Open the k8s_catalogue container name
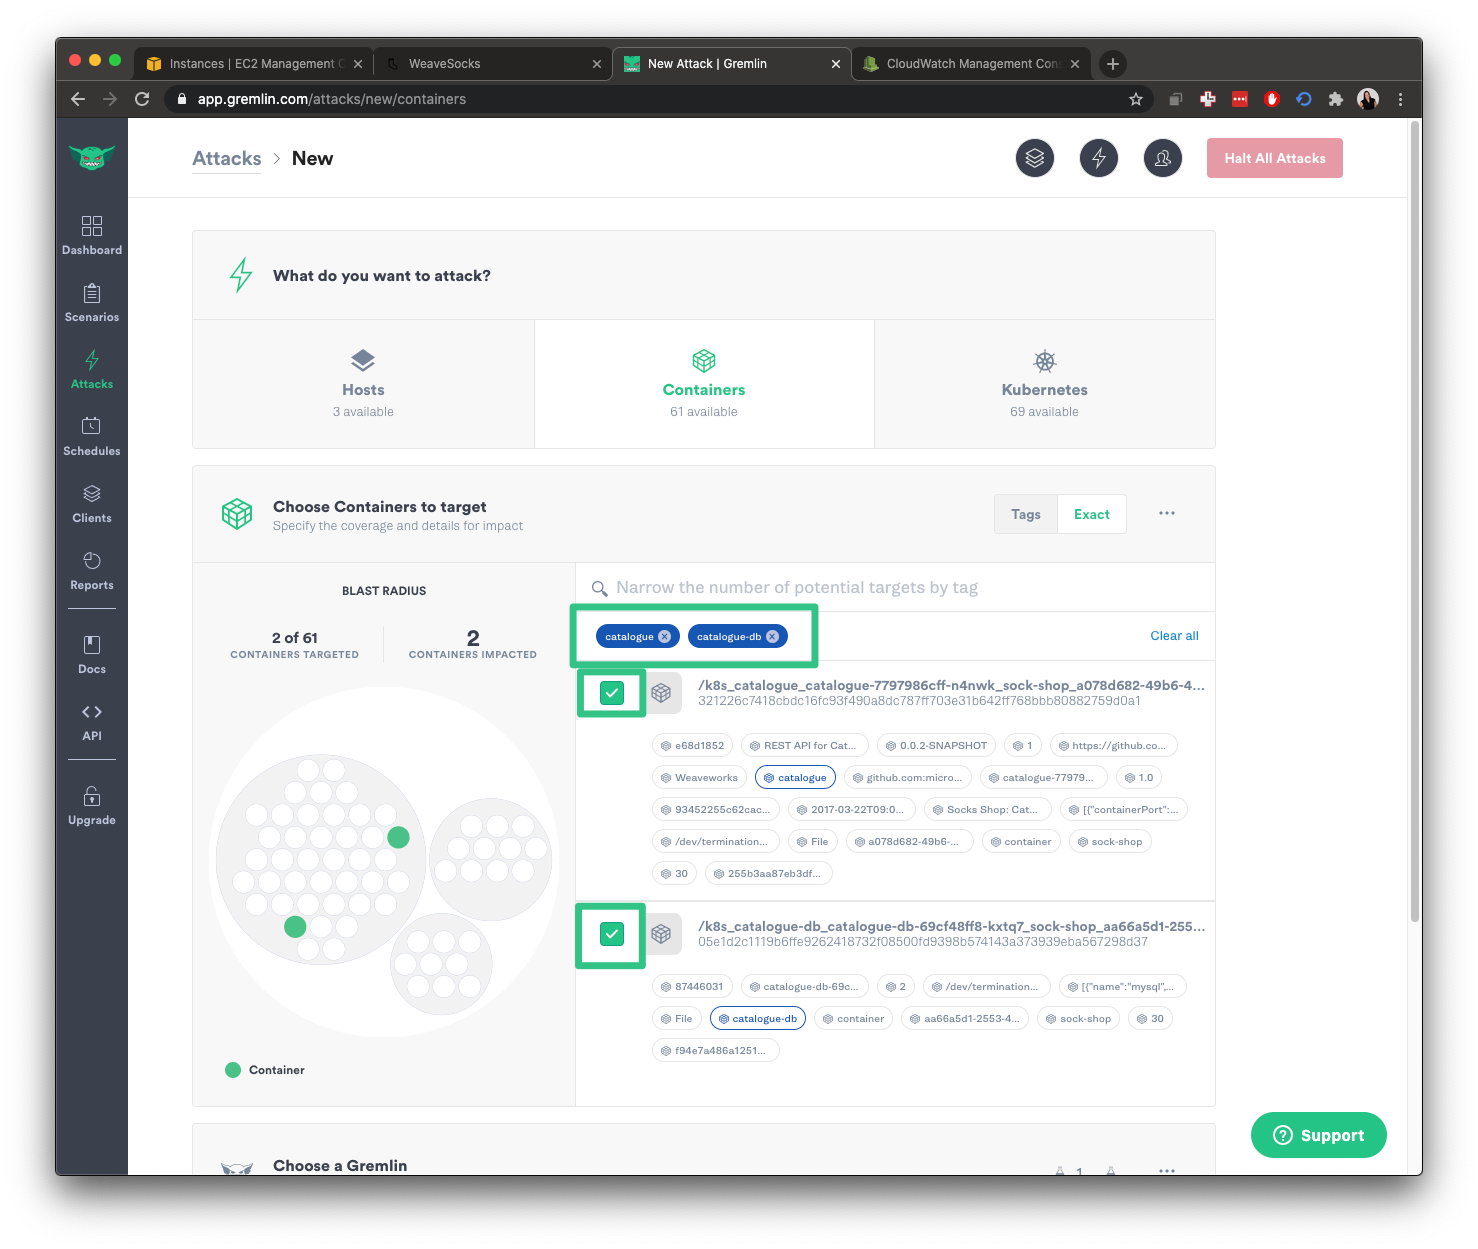Image resolution: width=1478 pixels, height=1249 pixels. [951, 686]
